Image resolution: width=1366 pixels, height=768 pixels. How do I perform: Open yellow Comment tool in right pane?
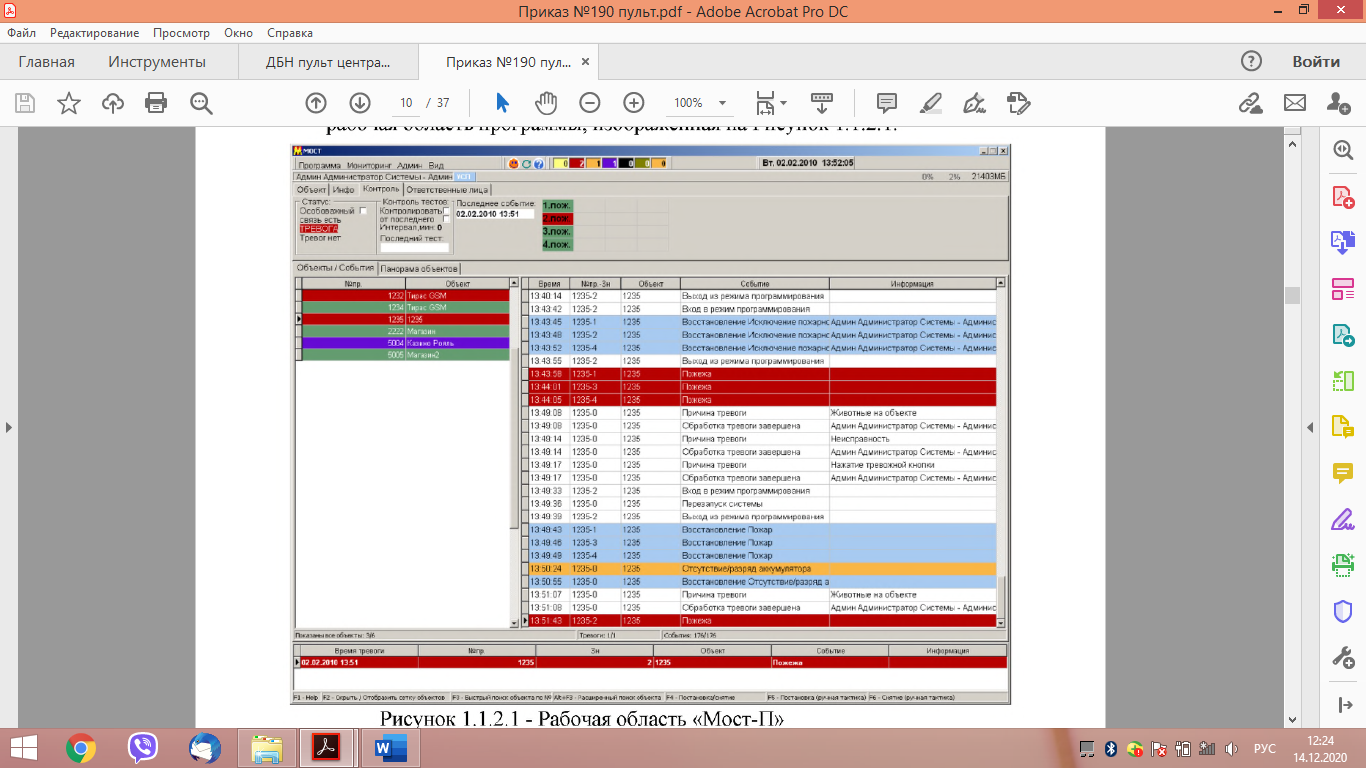pyautogui.click(x=1342, y=473)
